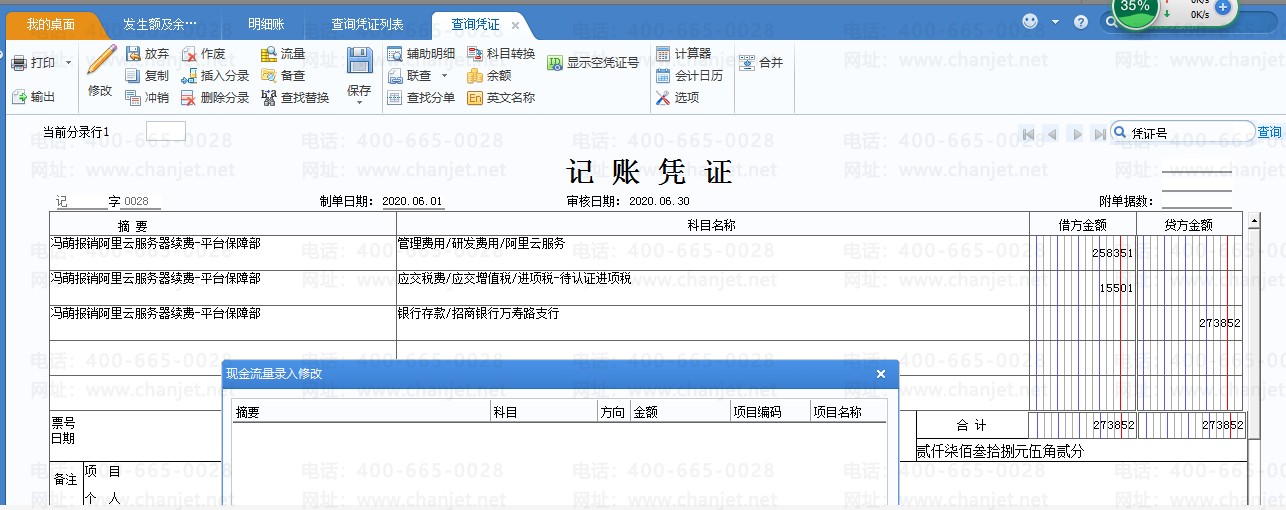
Task: Switch to 明细账 tab
Action: click(266, 24)
